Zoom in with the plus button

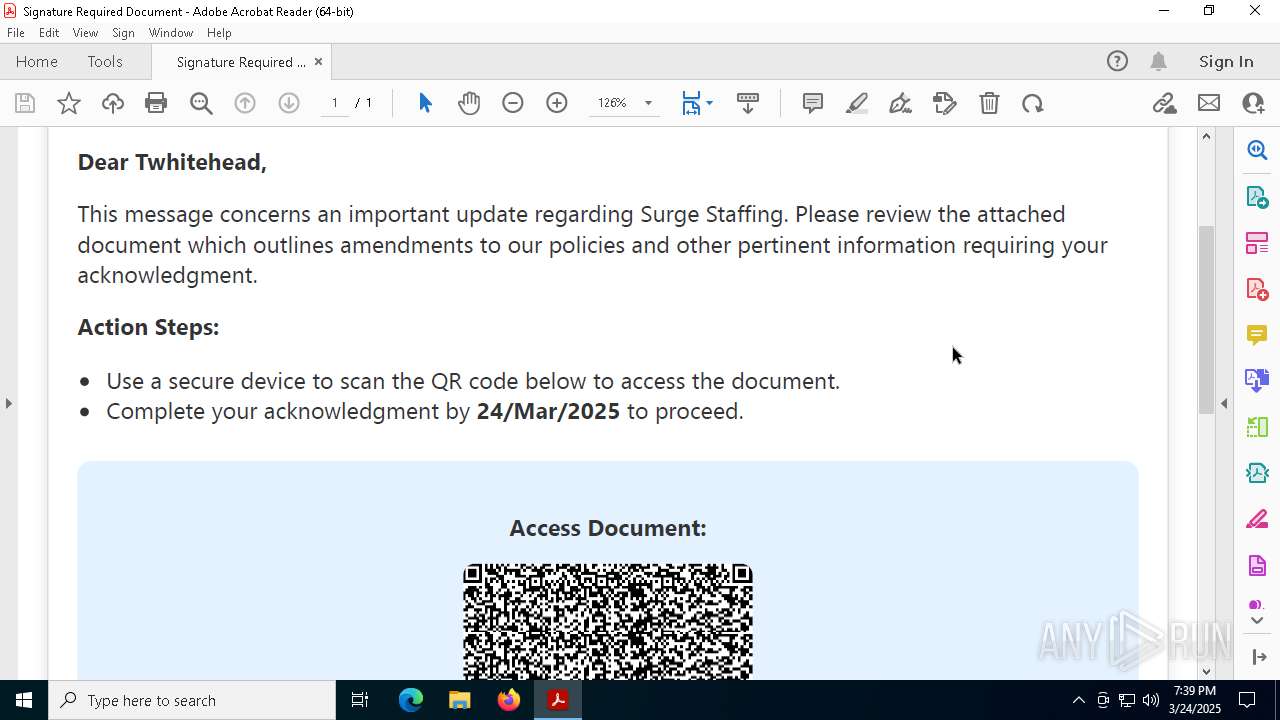click(557, 103)
